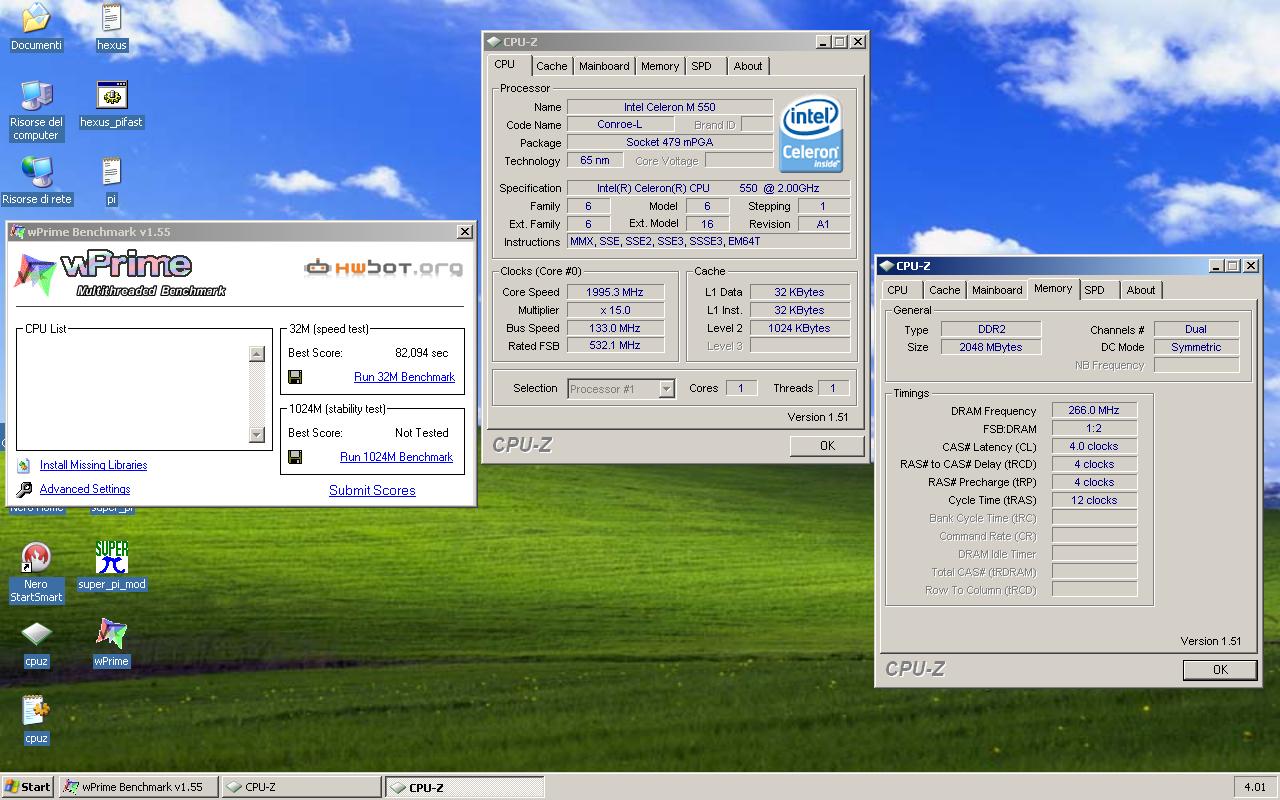Switch to Cache tab in CPU-Z CPU window
This screenshot has width=1280, height=800.
[551, 66]
